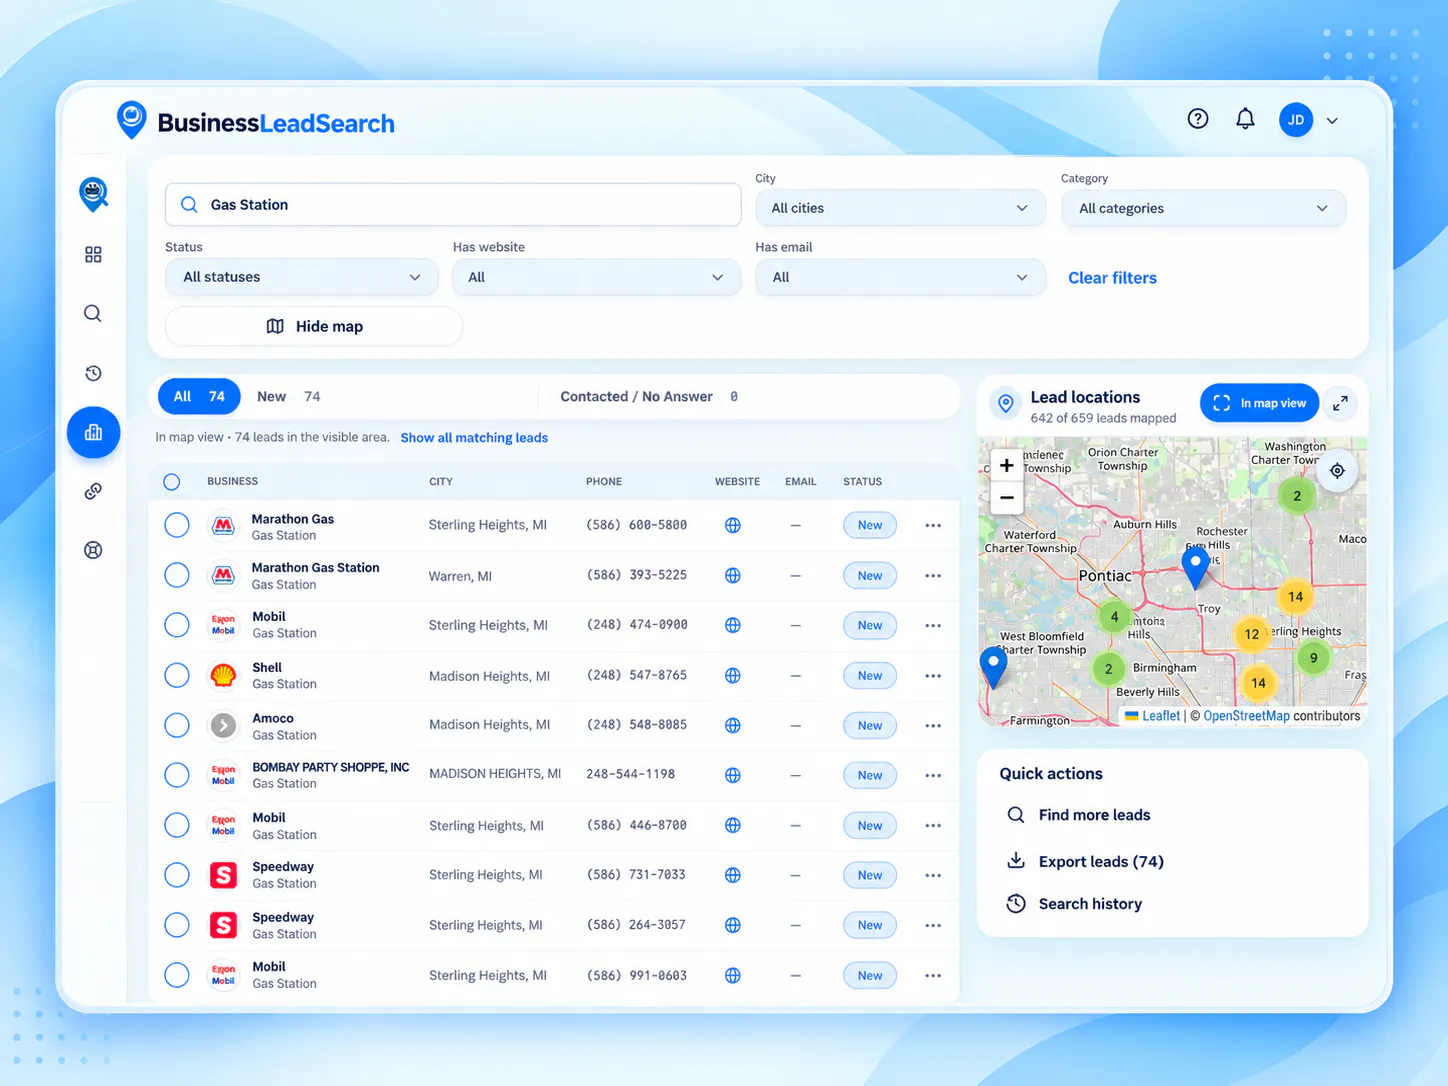
Task: Click the Hide map button
Action: [314, 326]
